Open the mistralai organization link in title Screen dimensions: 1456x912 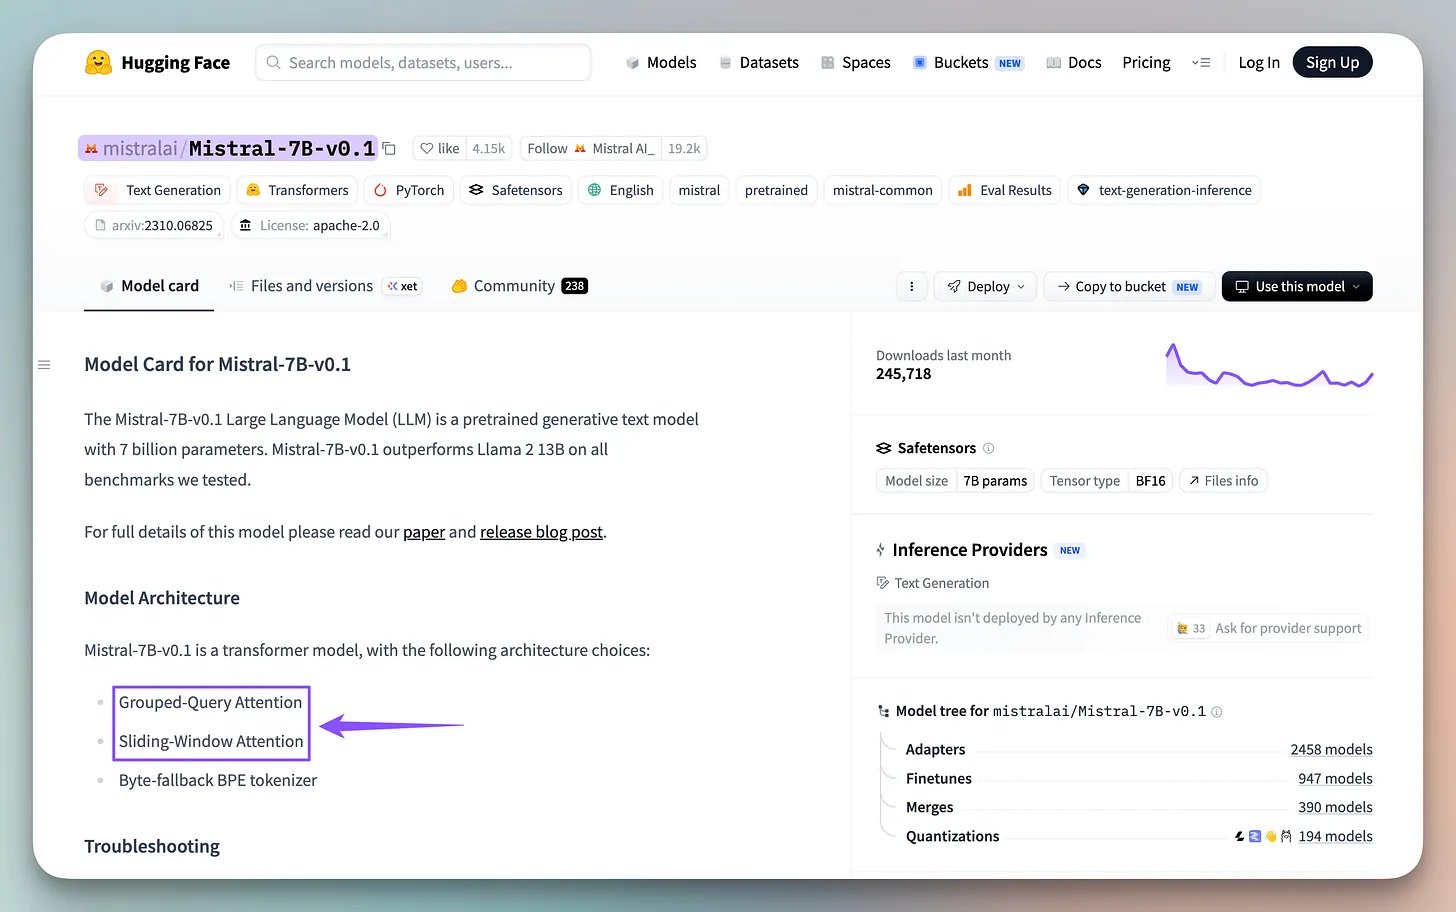[x=140, y=149]
